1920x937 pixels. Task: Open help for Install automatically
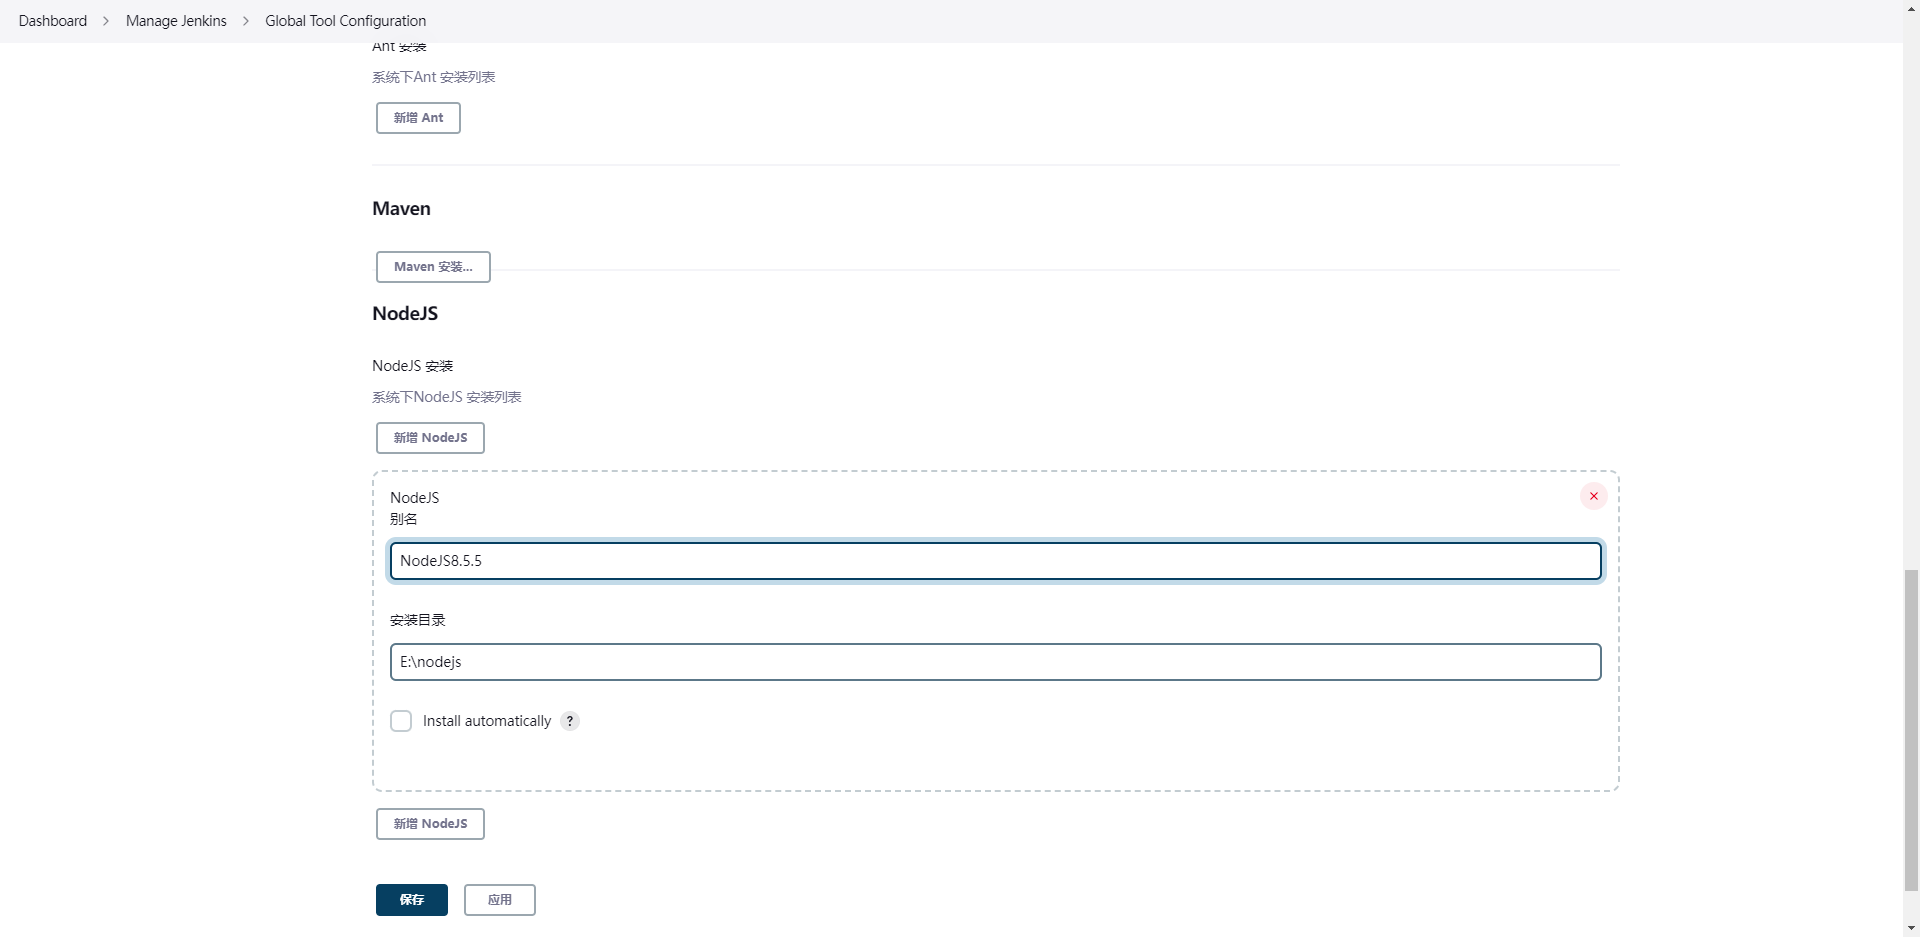point(570,721)
